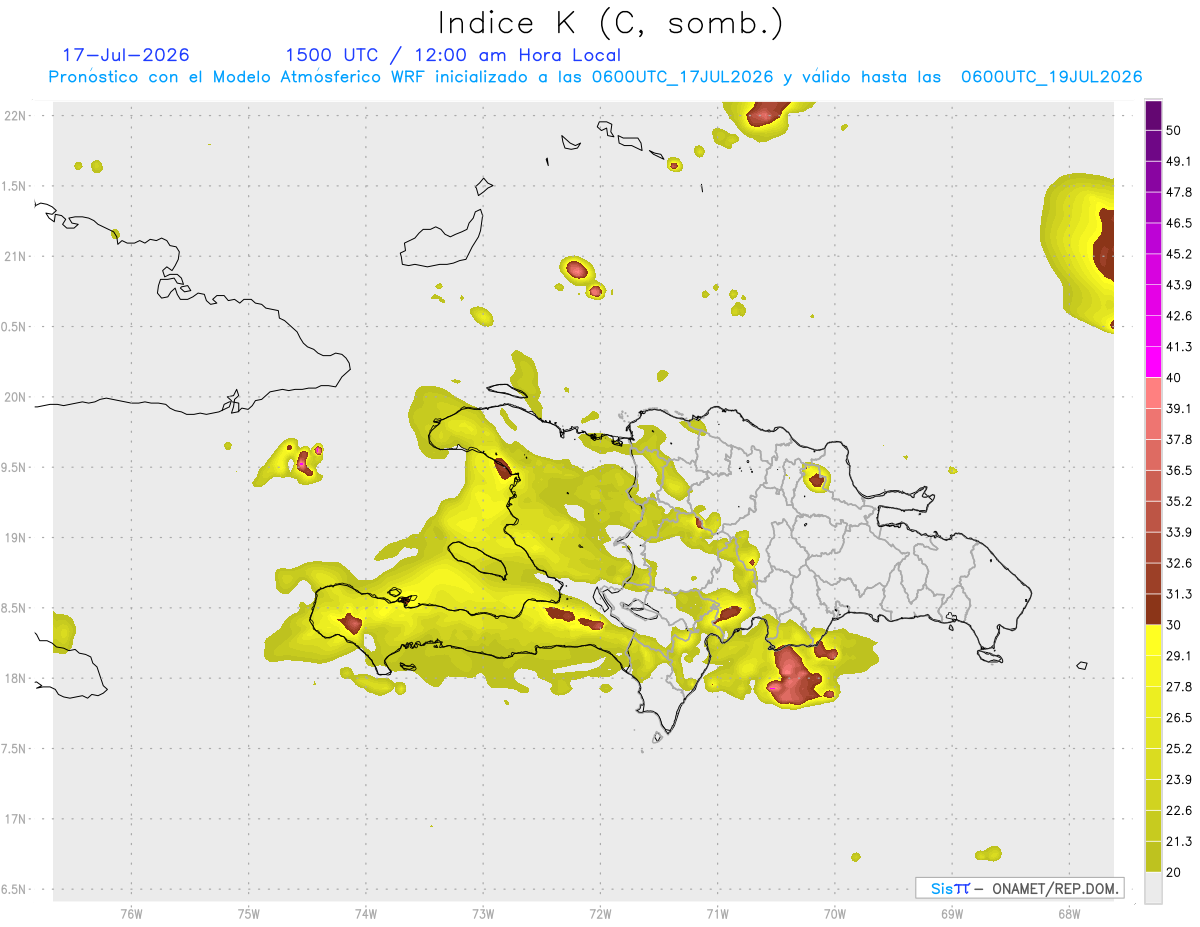
Task: Click the '18N' latitude label
Action: pyautogui.click(x=17, y=679)
